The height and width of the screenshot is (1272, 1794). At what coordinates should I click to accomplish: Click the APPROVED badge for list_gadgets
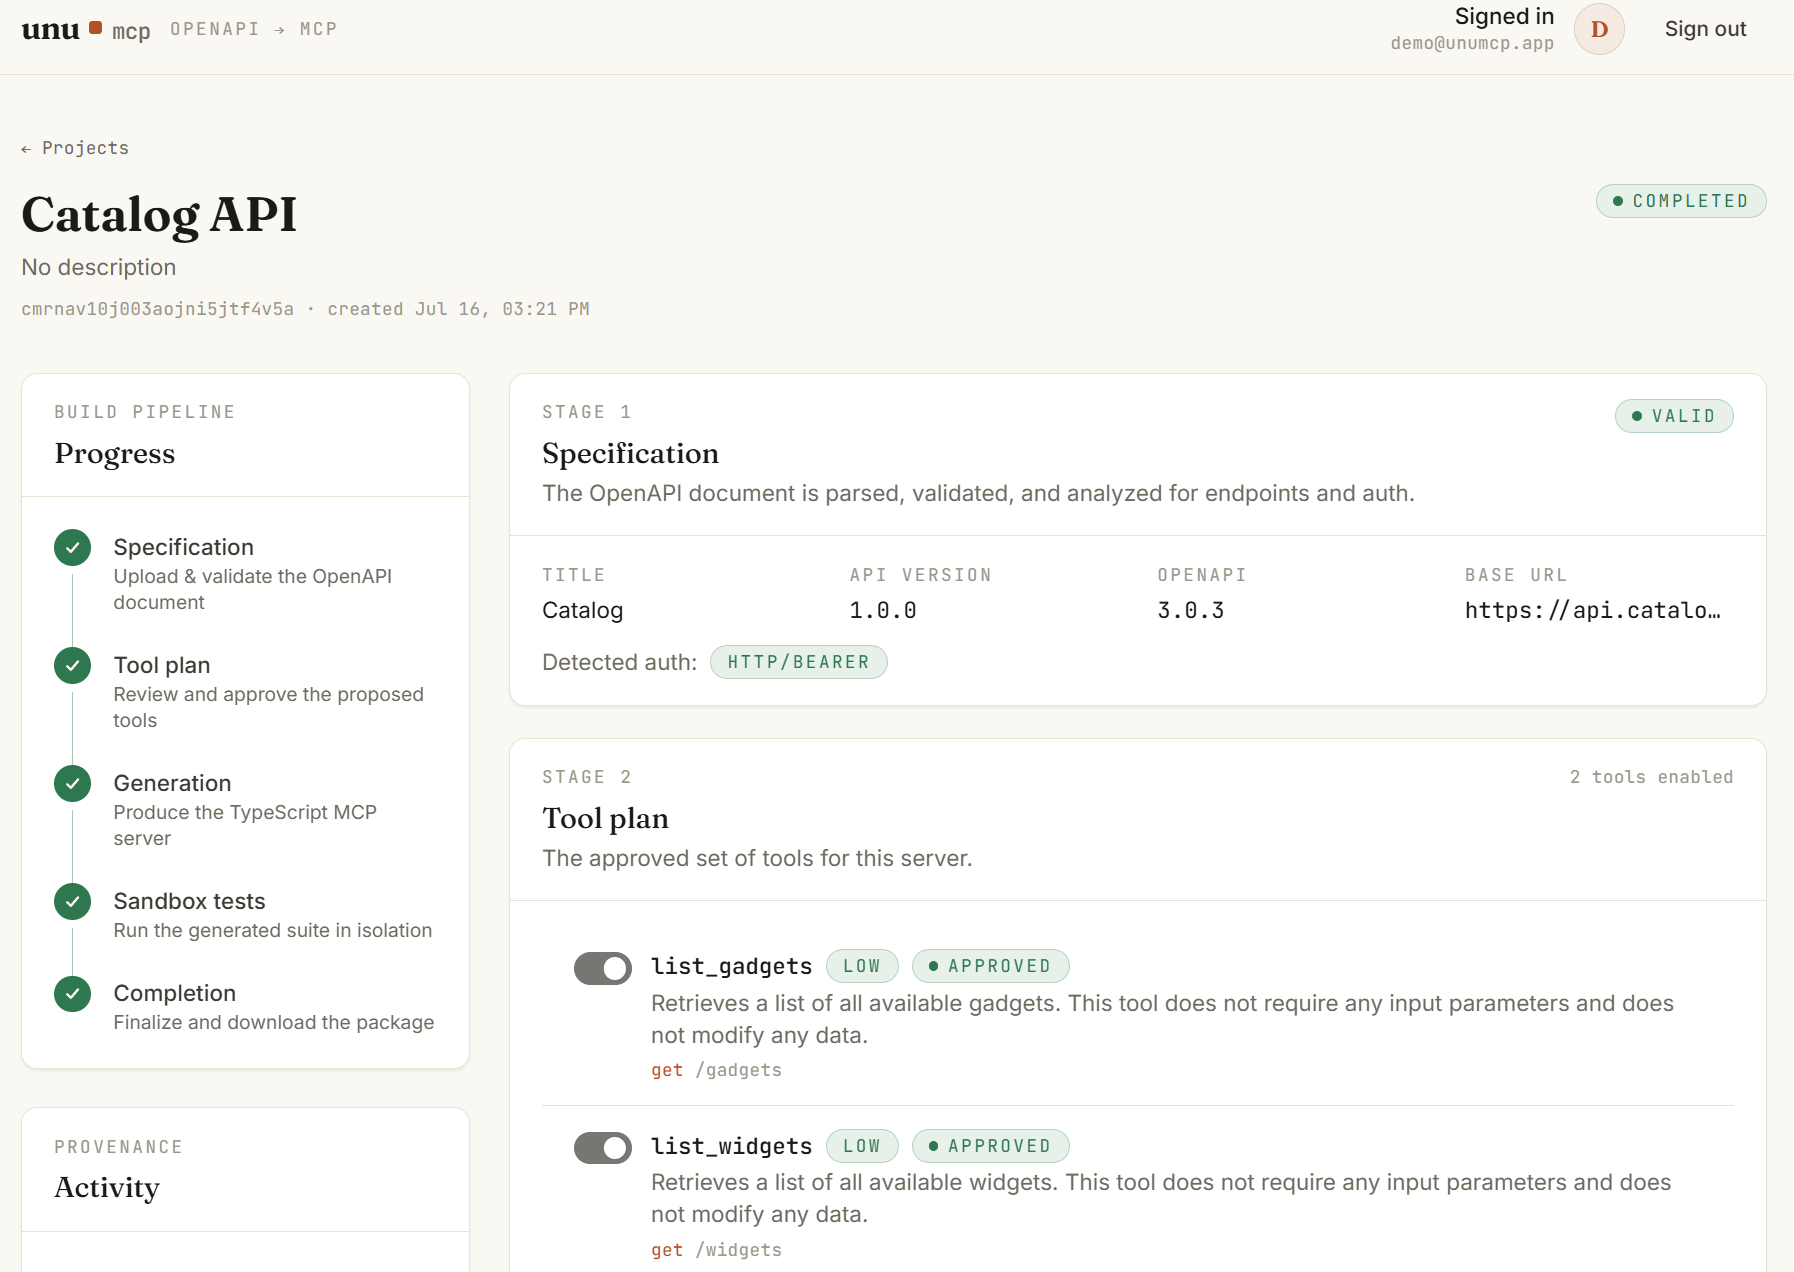(x=990, y=966)
